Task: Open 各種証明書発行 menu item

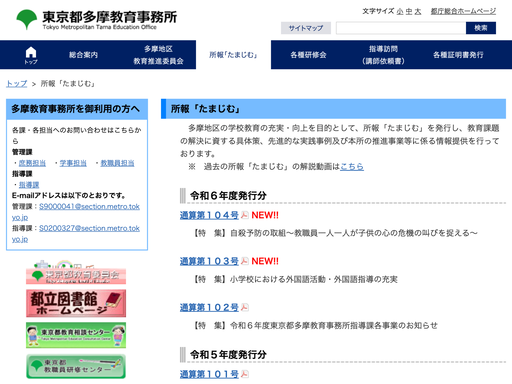Action: (458, 55)
